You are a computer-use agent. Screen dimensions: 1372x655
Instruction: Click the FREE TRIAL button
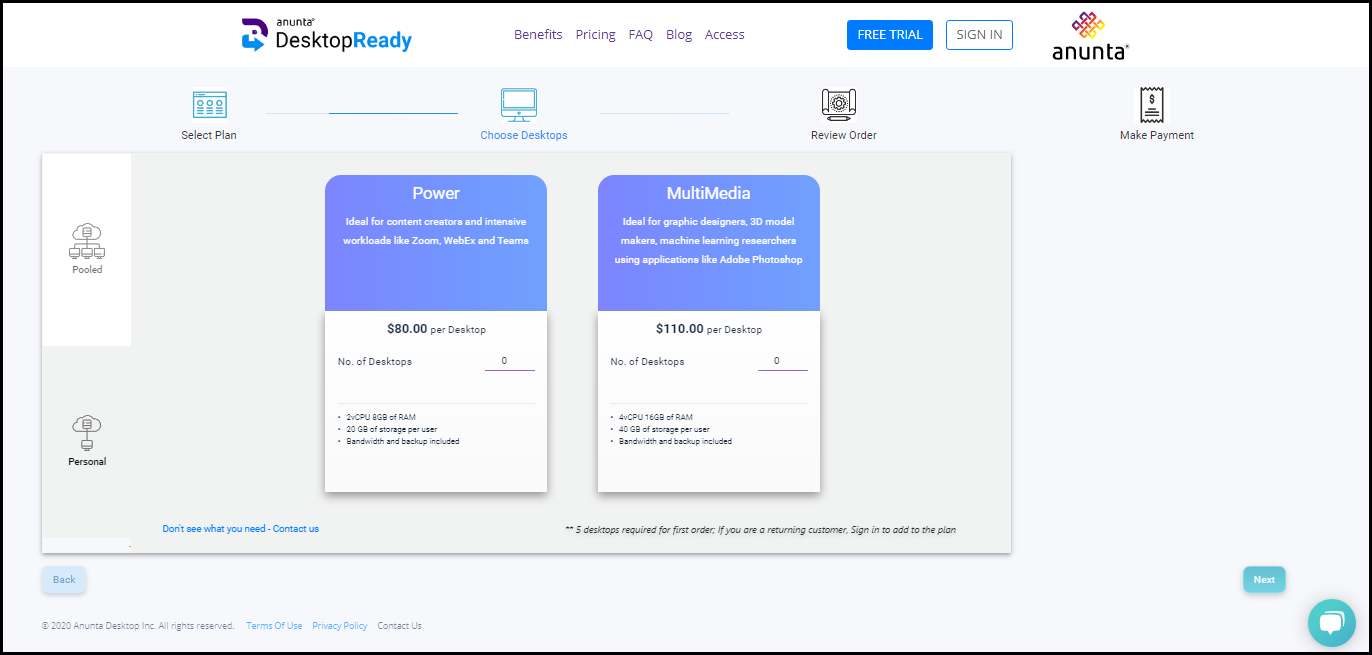[x=889, y=35]
